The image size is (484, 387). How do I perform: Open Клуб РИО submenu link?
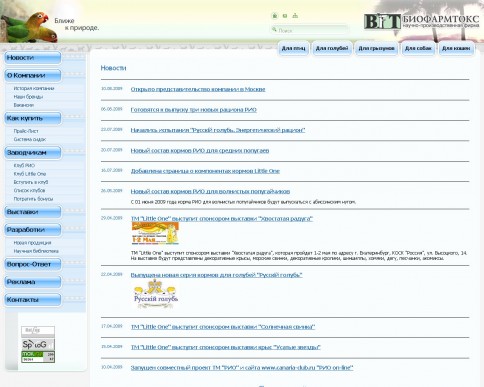coord(24,165)
